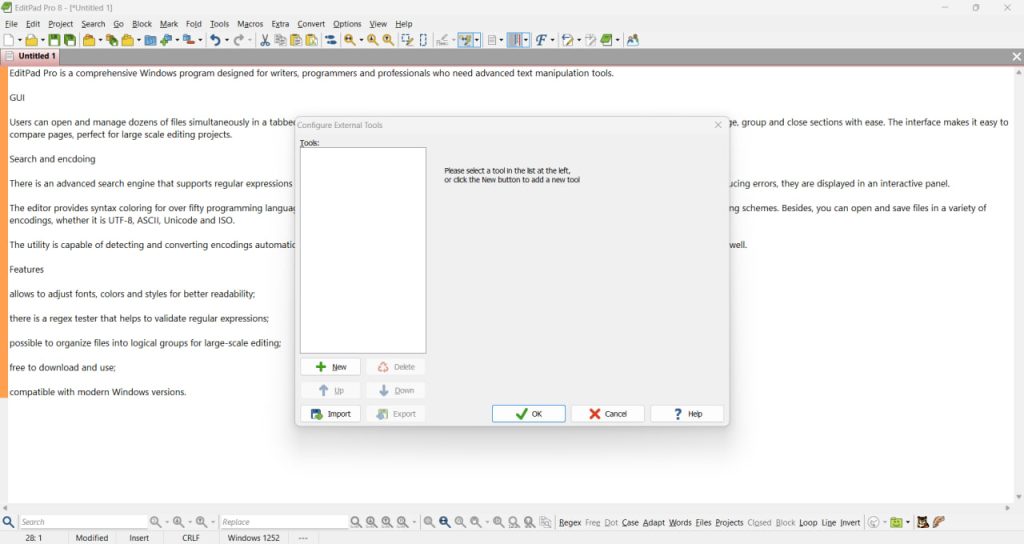Click the New file icon in the toolbar
The width and height of the screenshot is (1024, 544).
9,40
